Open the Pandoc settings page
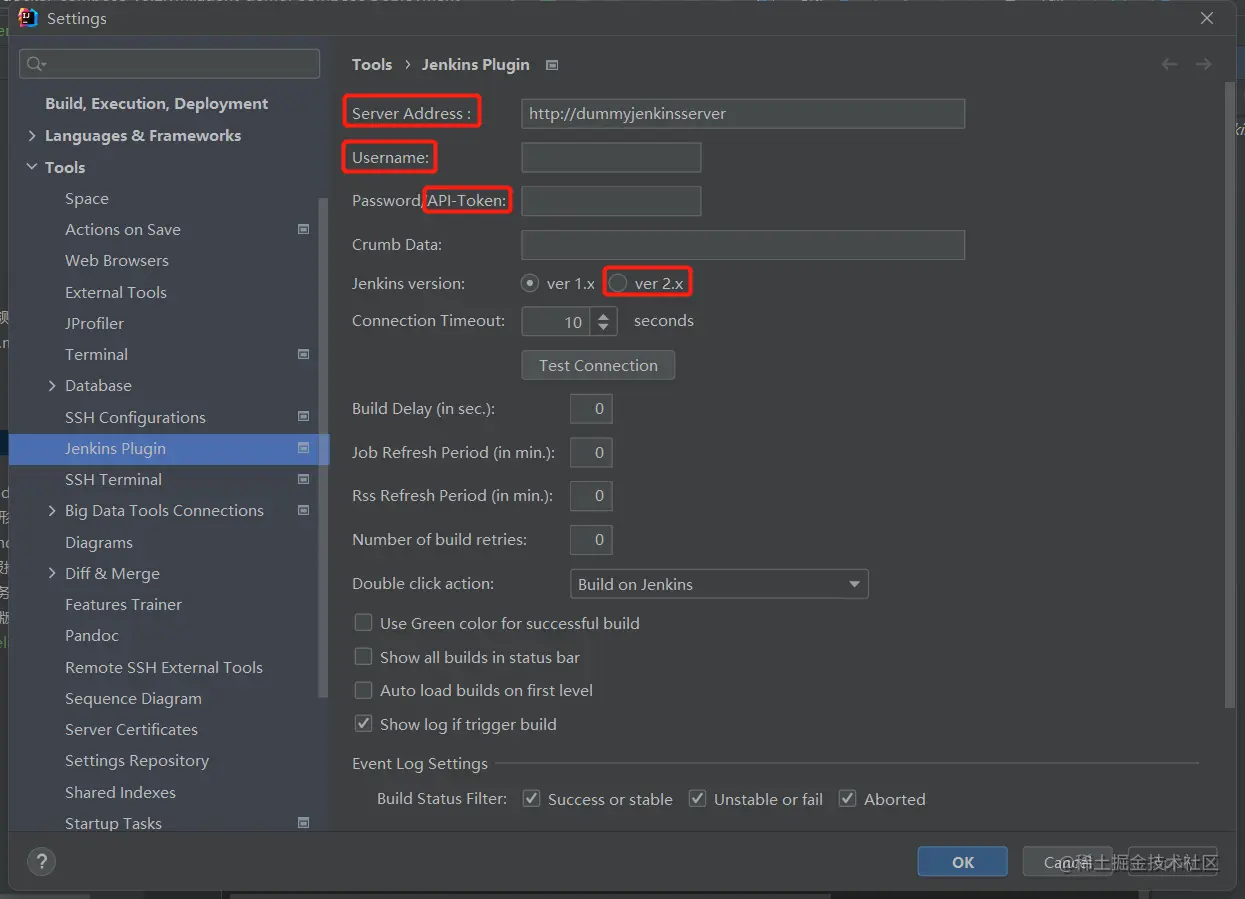 pos(92,635)
